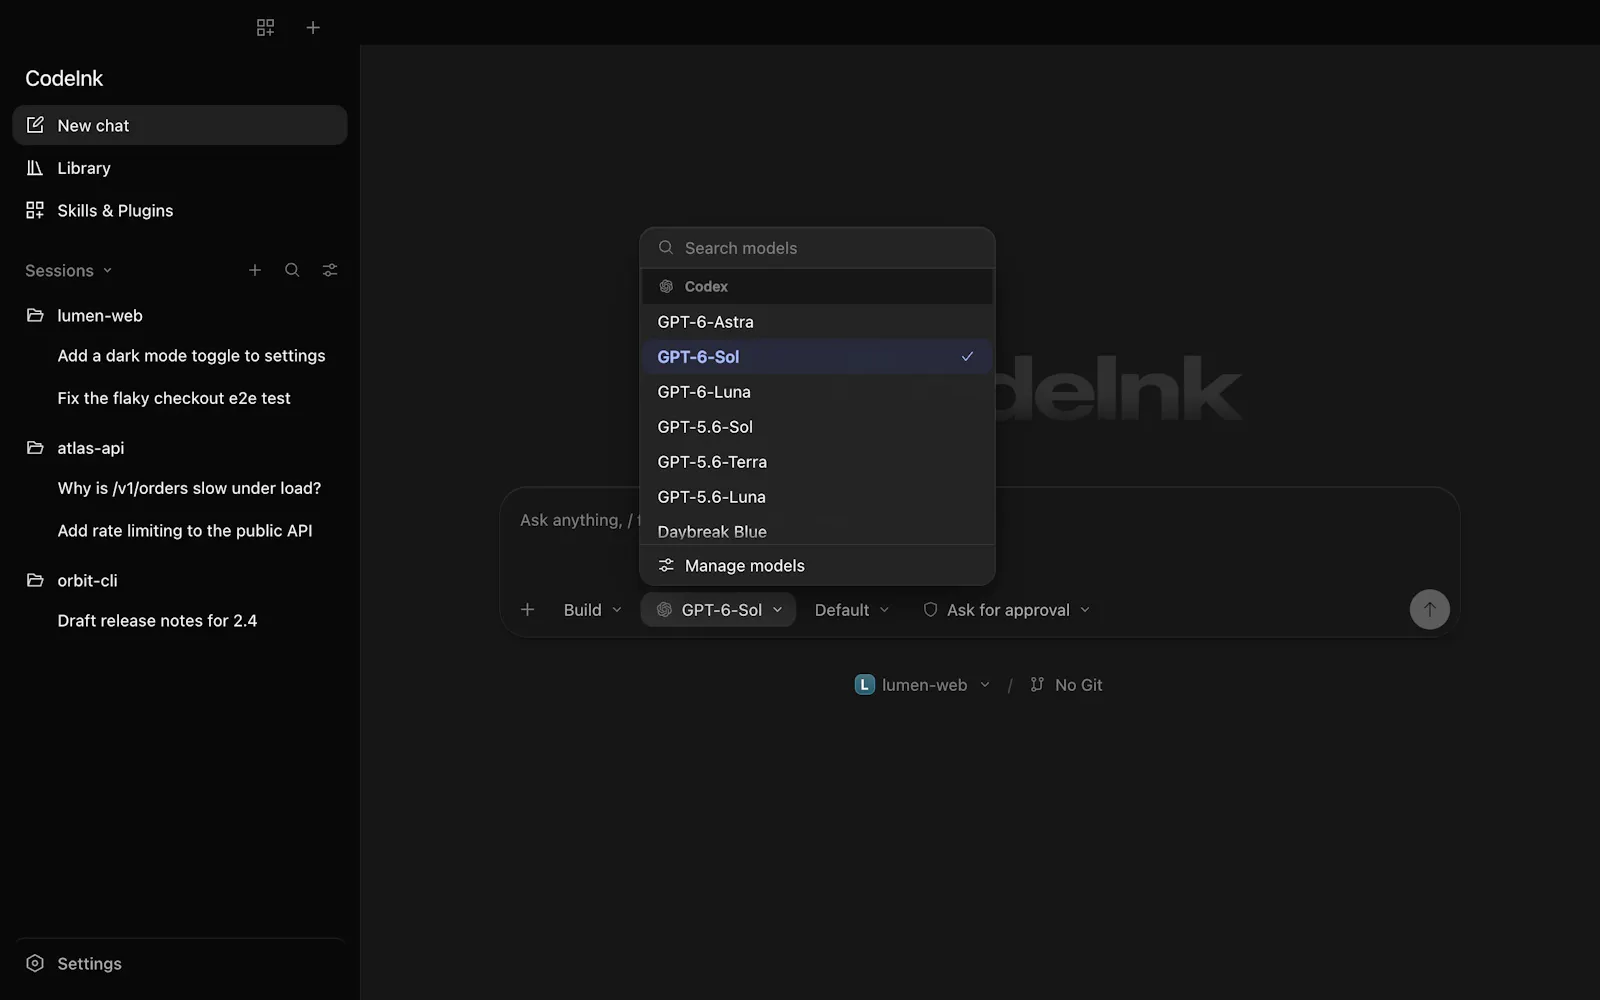Select the checked GPT-6-Sol model
The width and height of the screenshot is (1600, 1000).
[817, 357]
